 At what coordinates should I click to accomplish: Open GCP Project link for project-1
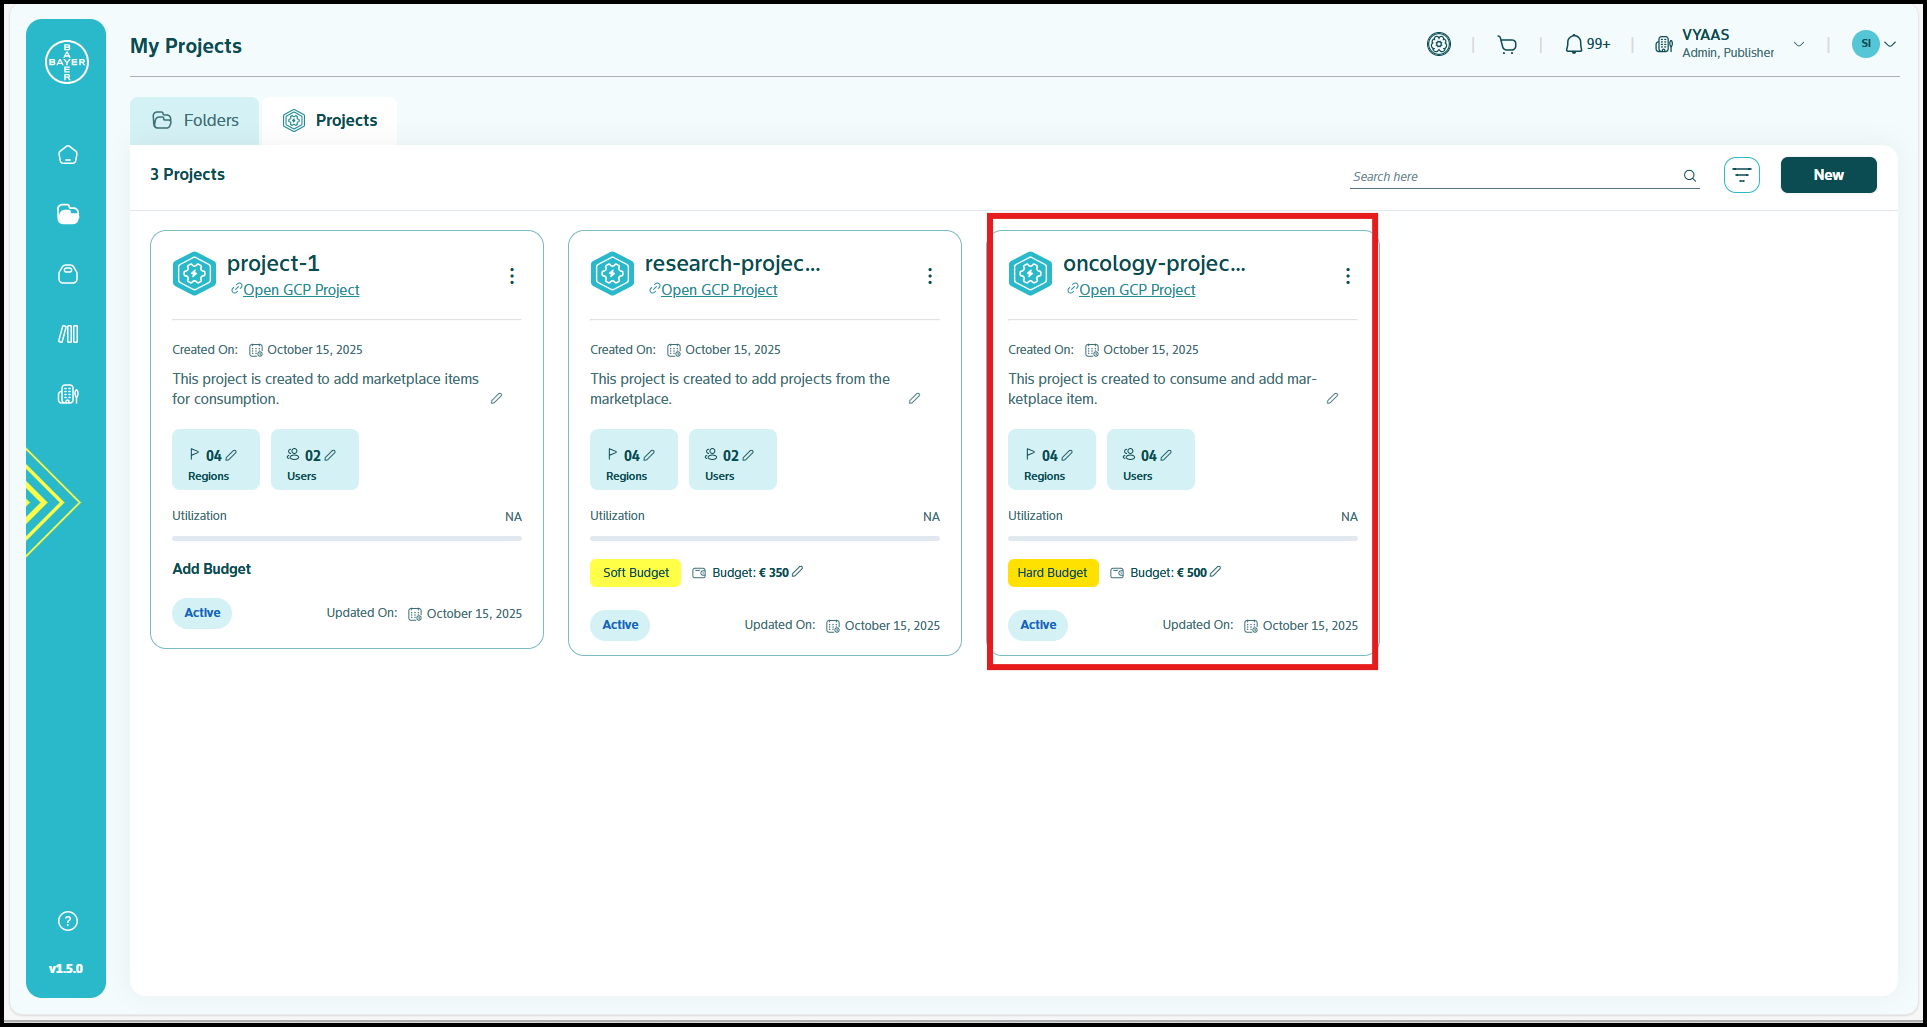(x=301, y=290)
